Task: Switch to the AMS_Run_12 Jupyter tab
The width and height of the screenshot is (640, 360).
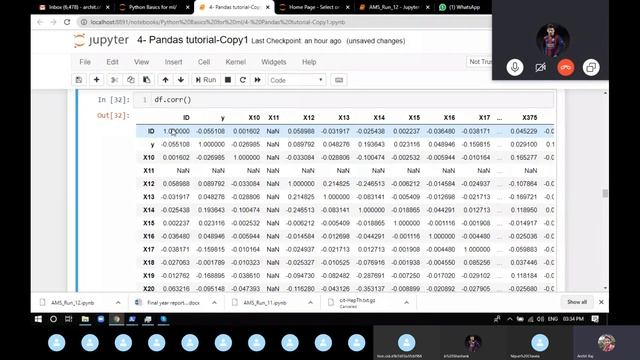Action: [x=394, y=7]
